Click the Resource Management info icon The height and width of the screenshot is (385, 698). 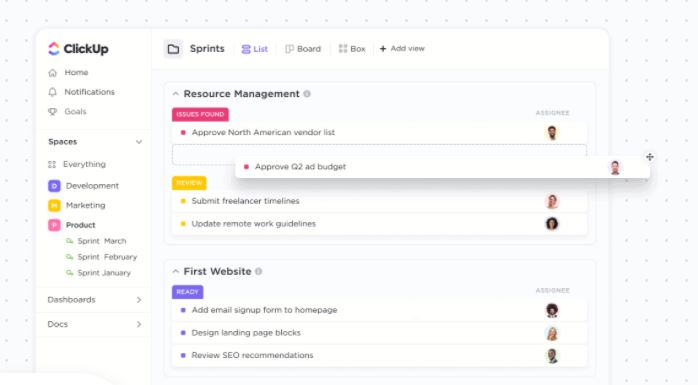tap(307, 94)
